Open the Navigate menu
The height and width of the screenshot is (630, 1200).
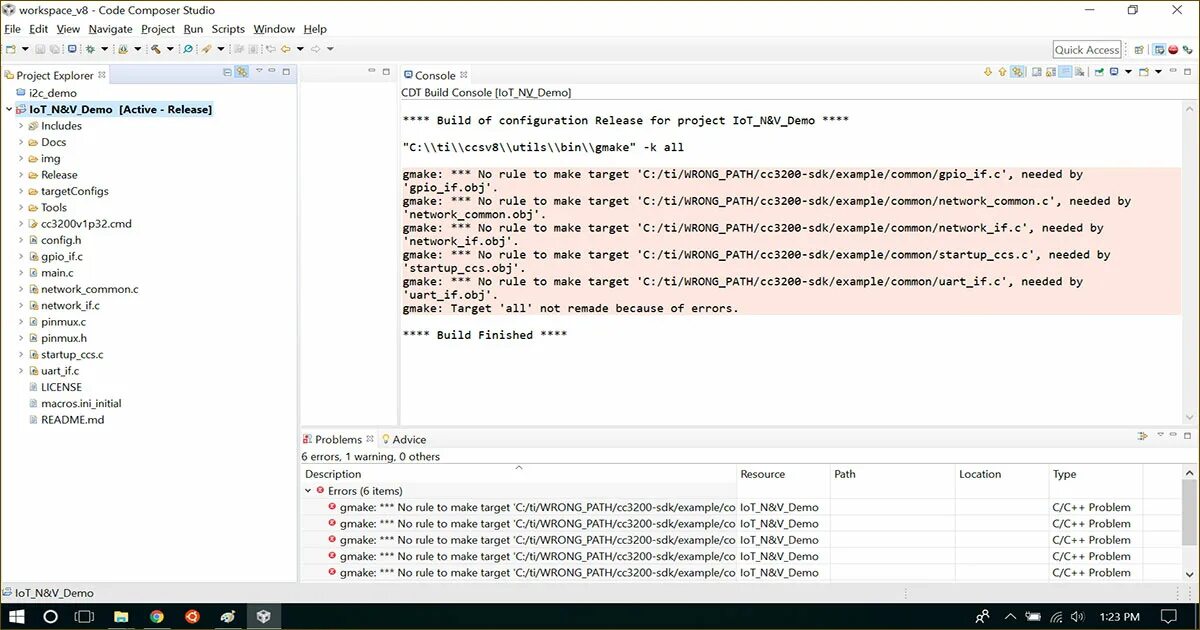(110, 29)
